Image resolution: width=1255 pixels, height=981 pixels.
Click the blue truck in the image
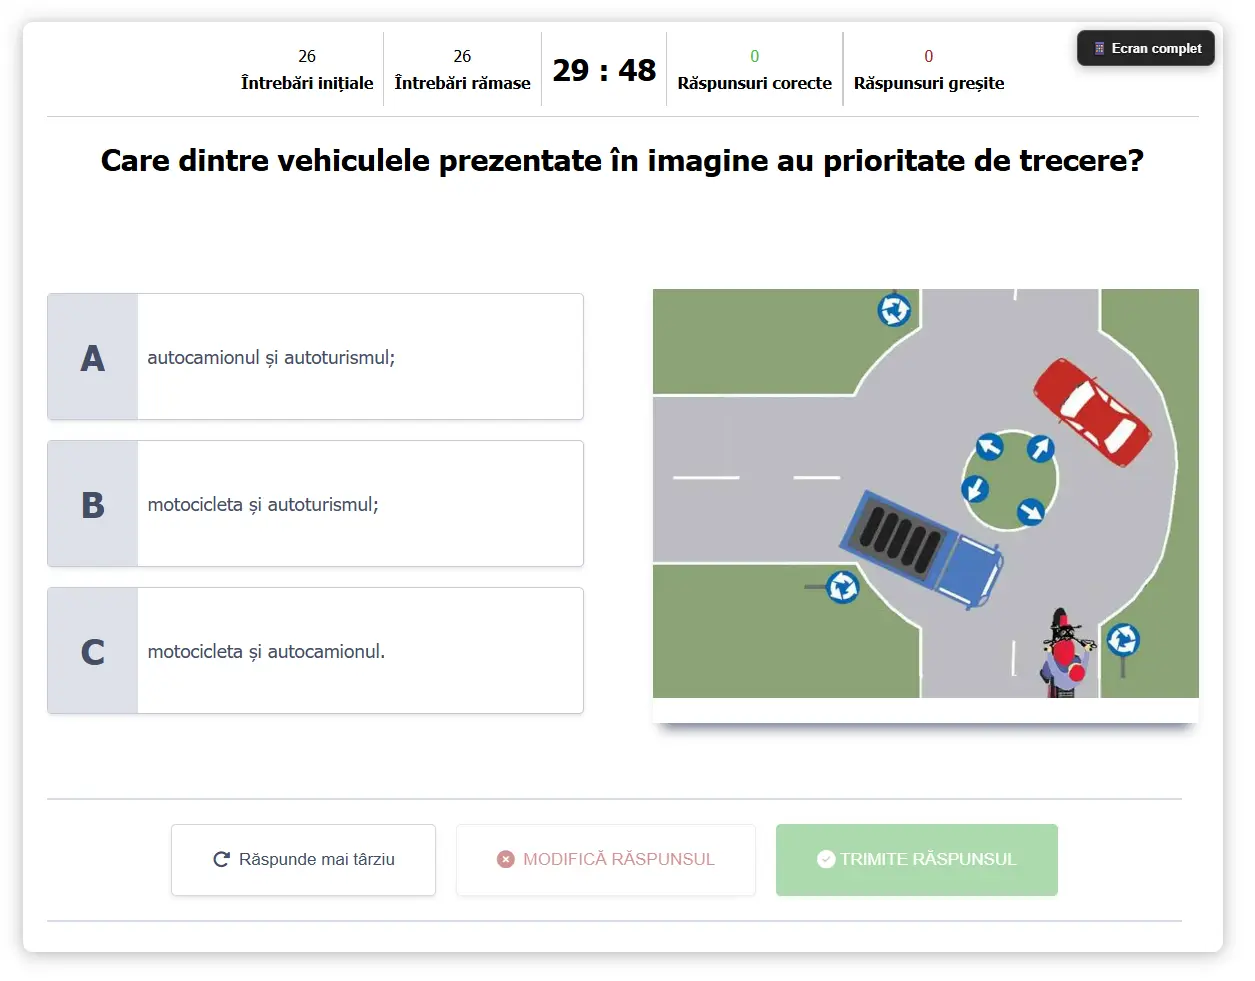(x=921, y=549)
